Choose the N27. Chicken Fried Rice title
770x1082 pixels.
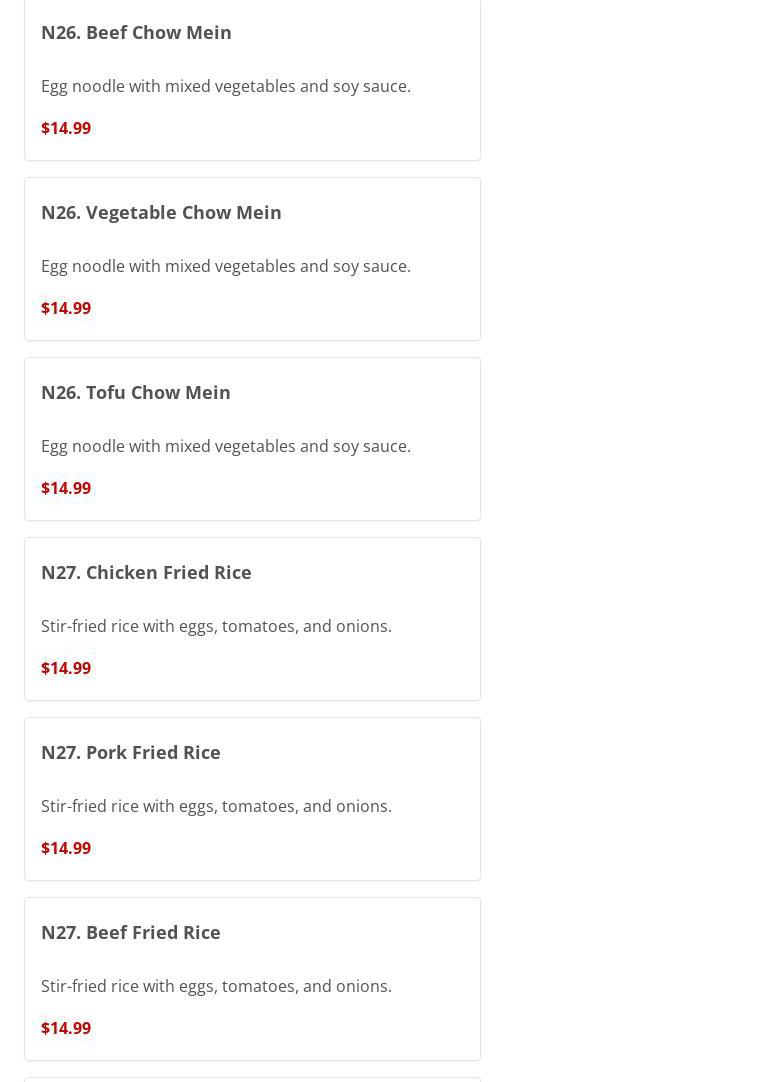click(x=146, y=572)
